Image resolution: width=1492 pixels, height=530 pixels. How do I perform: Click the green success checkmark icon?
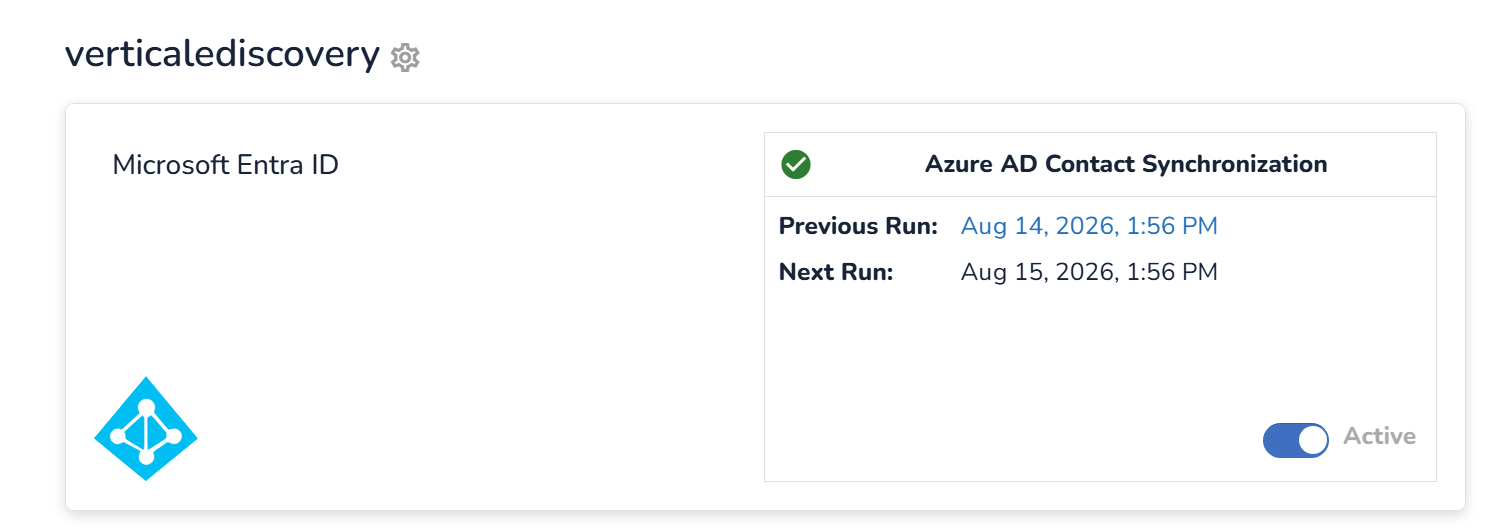pyautogui.click(x=796, y=164)
